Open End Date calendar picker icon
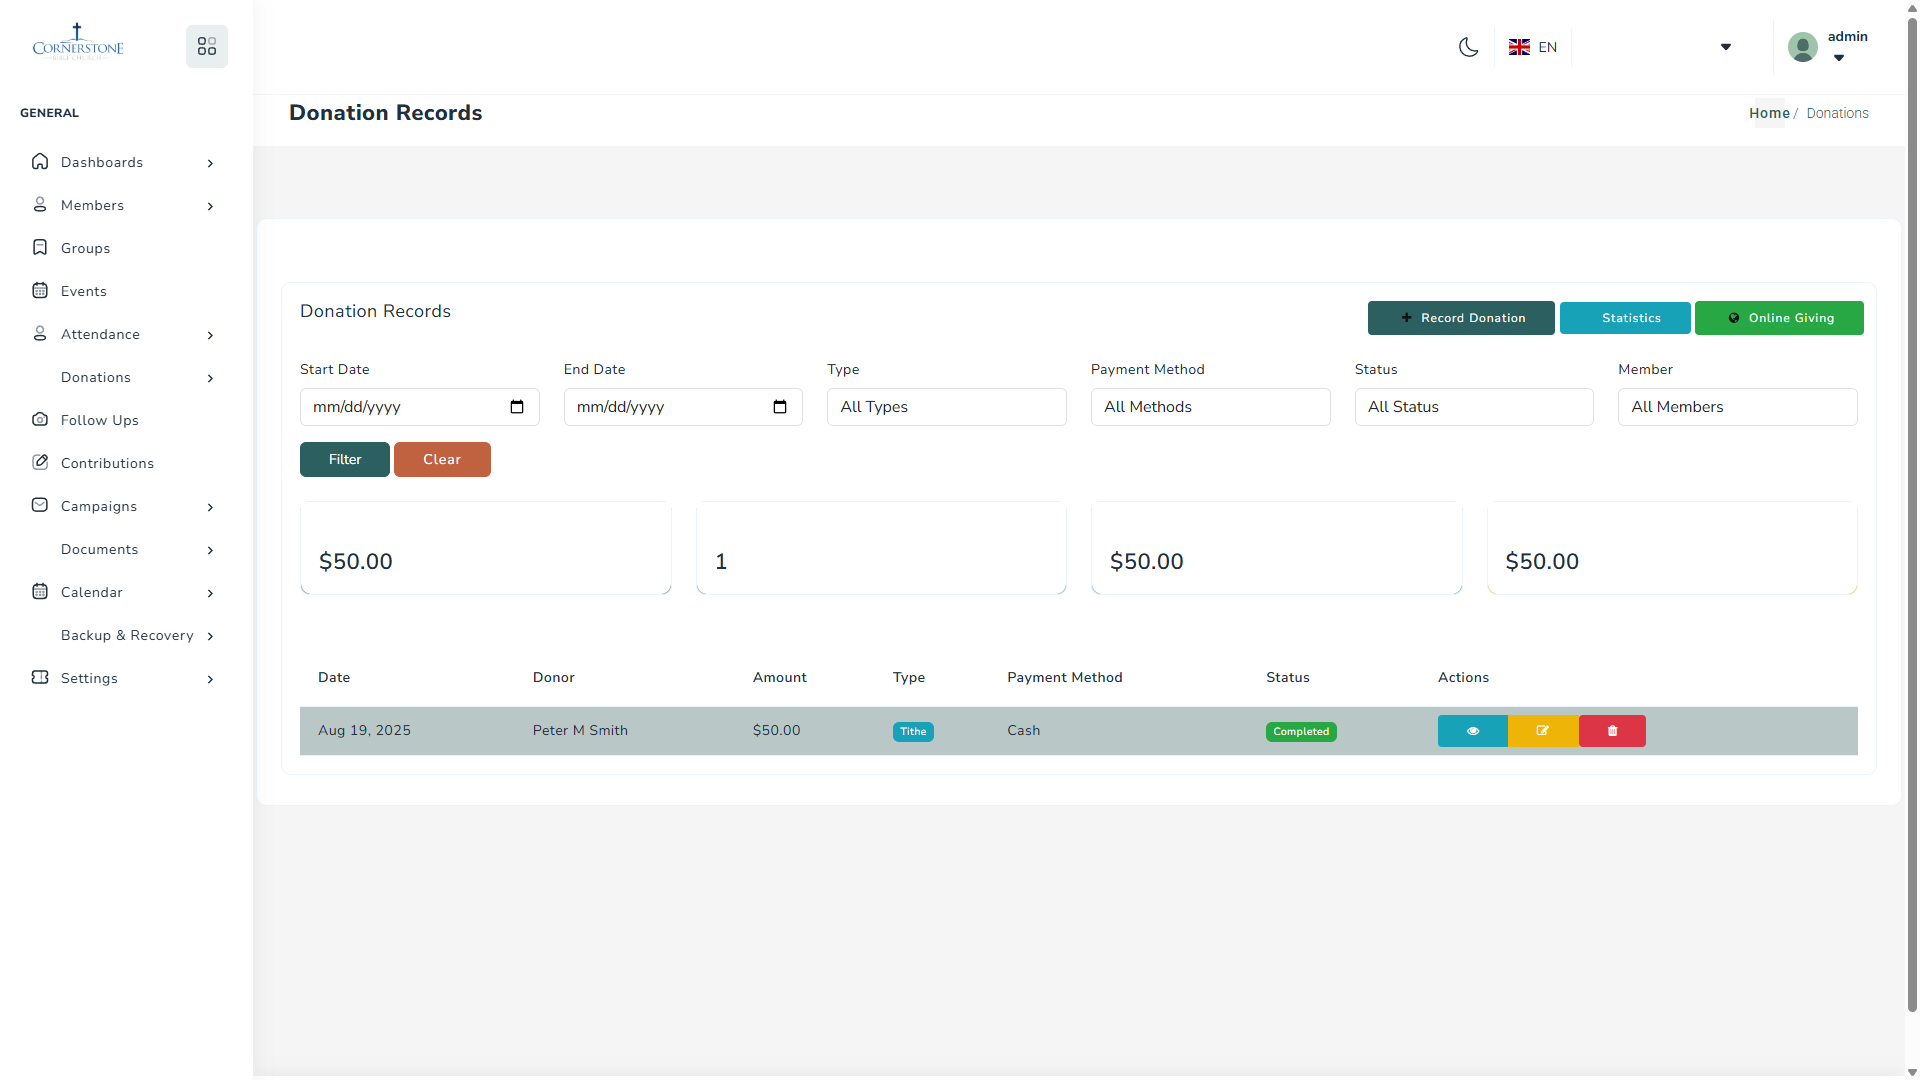The width and height of the screenshot is (1920, 1080). [780, 407]
